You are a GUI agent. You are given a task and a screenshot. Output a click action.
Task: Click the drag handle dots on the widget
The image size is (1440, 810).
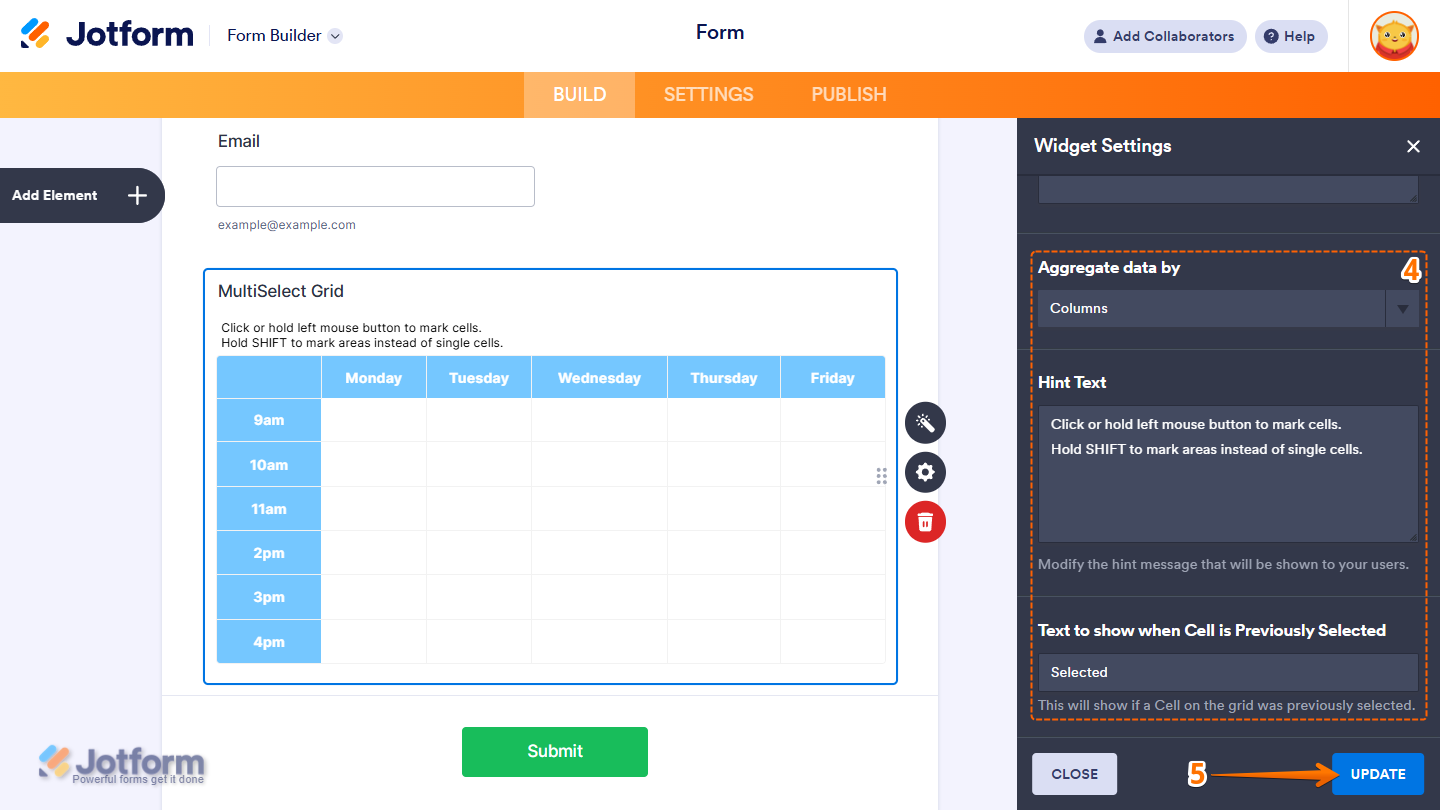881,476
